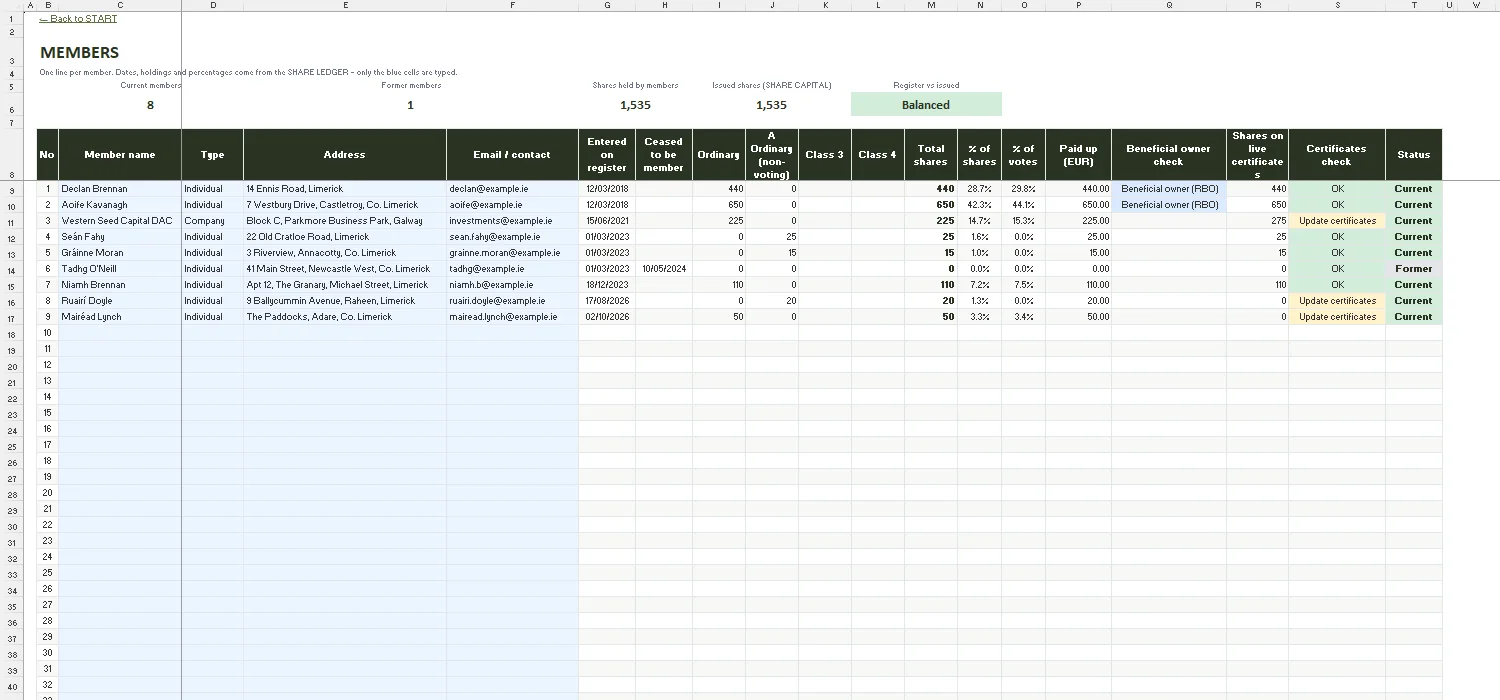This screenshot has width=1500, height=700.
Task: Select member name Tadhg O'Neill
Action: (120, 269)
